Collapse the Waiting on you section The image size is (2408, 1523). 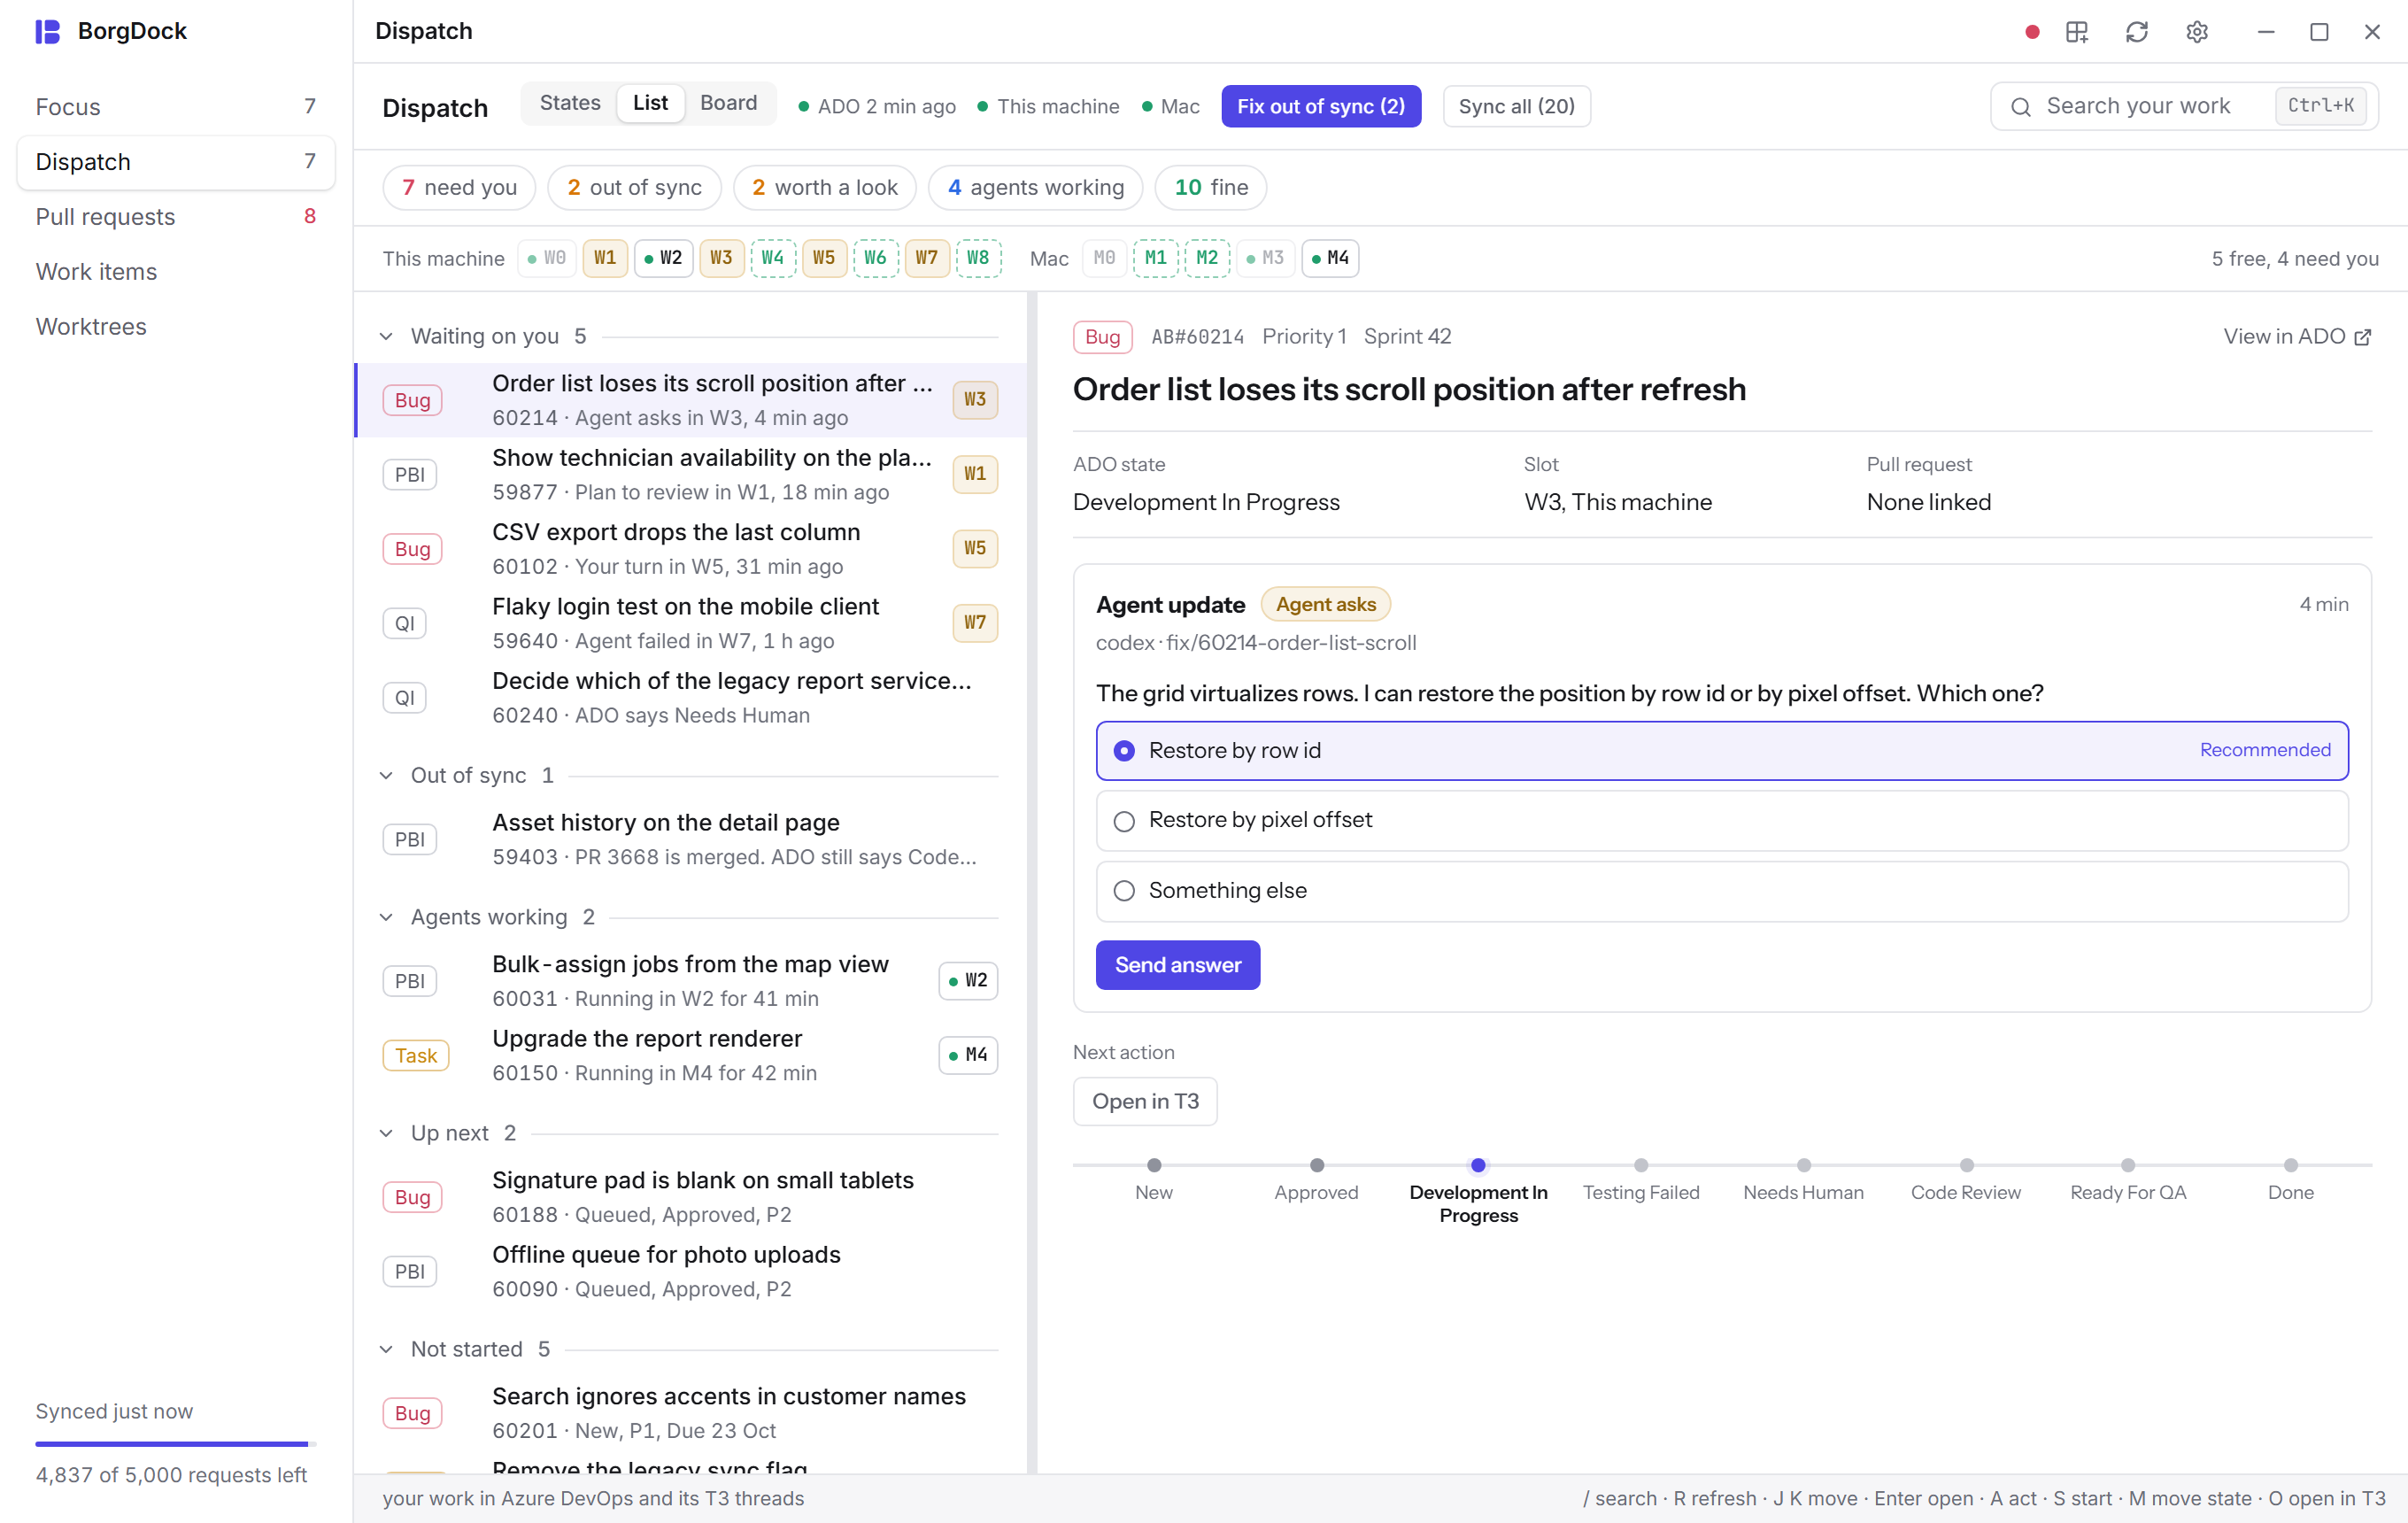coord(386,337)
